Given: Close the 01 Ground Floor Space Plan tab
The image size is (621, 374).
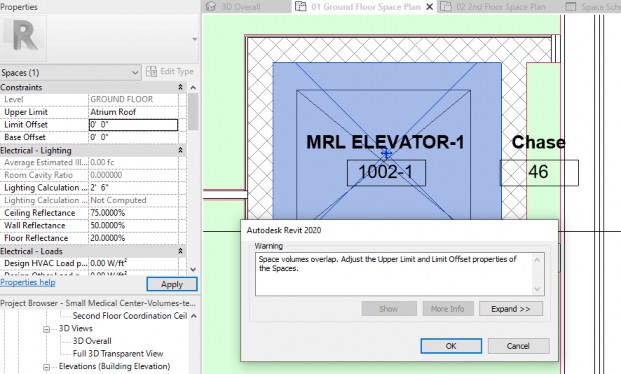Looking at the screenshot, I should tap(429, 7).
